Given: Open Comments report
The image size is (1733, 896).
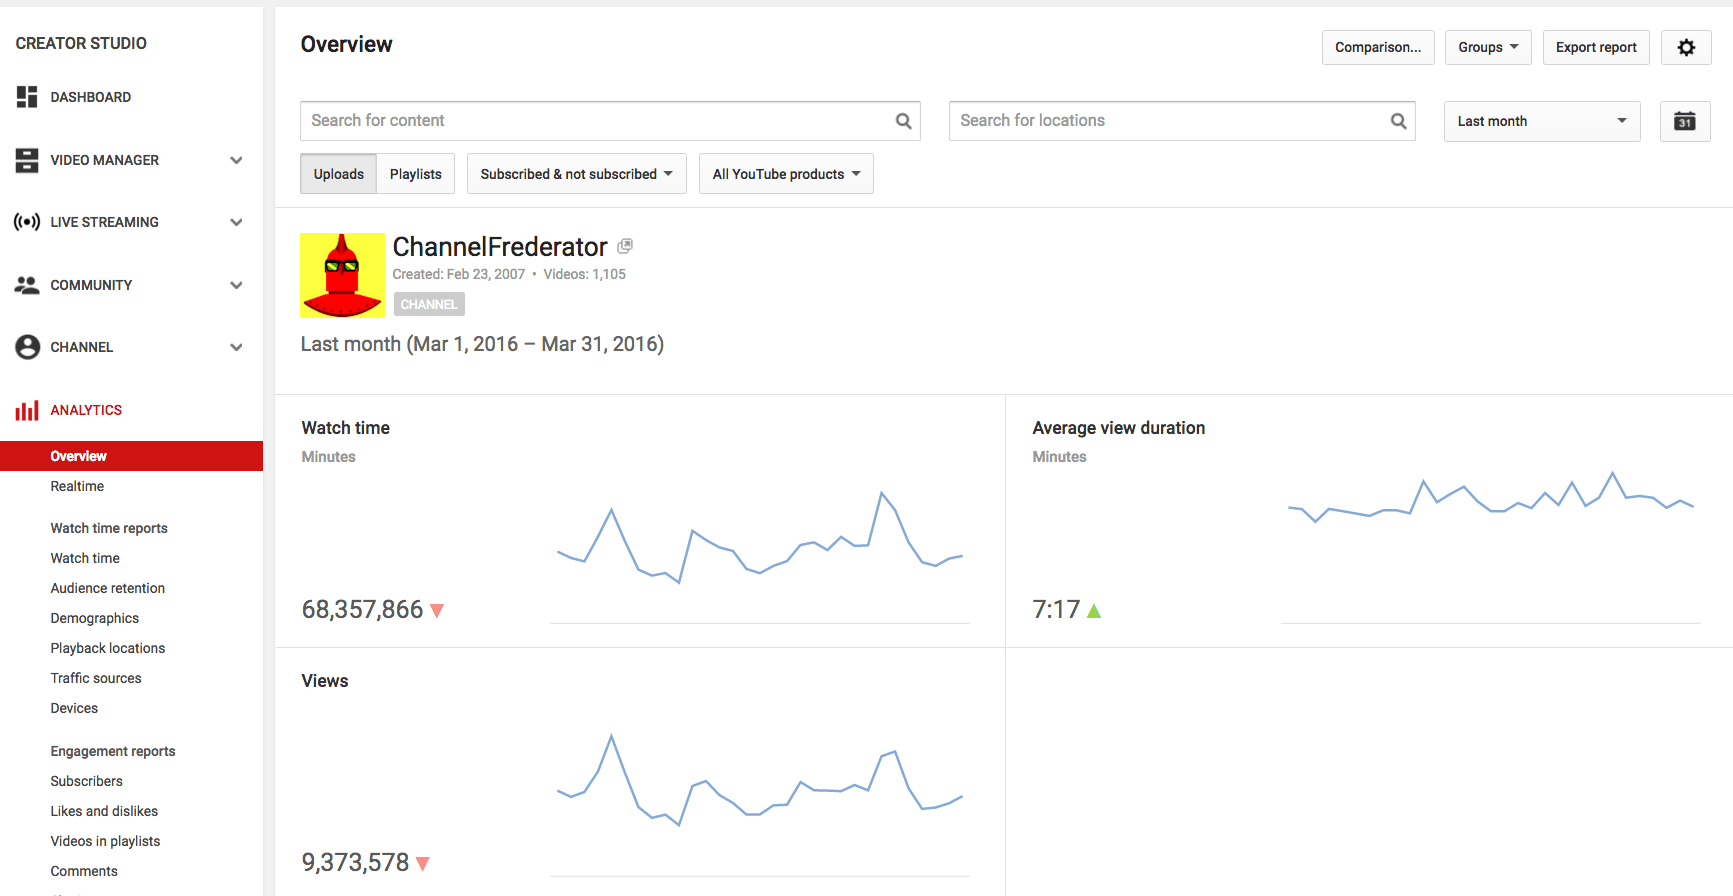Looking at the screenshot, I should coord(84,871).
